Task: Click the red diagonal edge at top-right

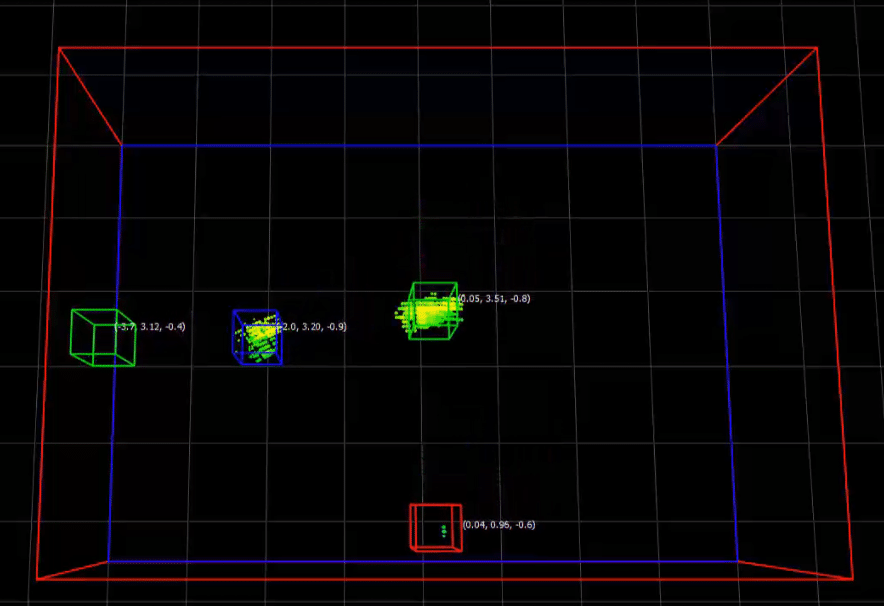Action: tap(766, 97)
